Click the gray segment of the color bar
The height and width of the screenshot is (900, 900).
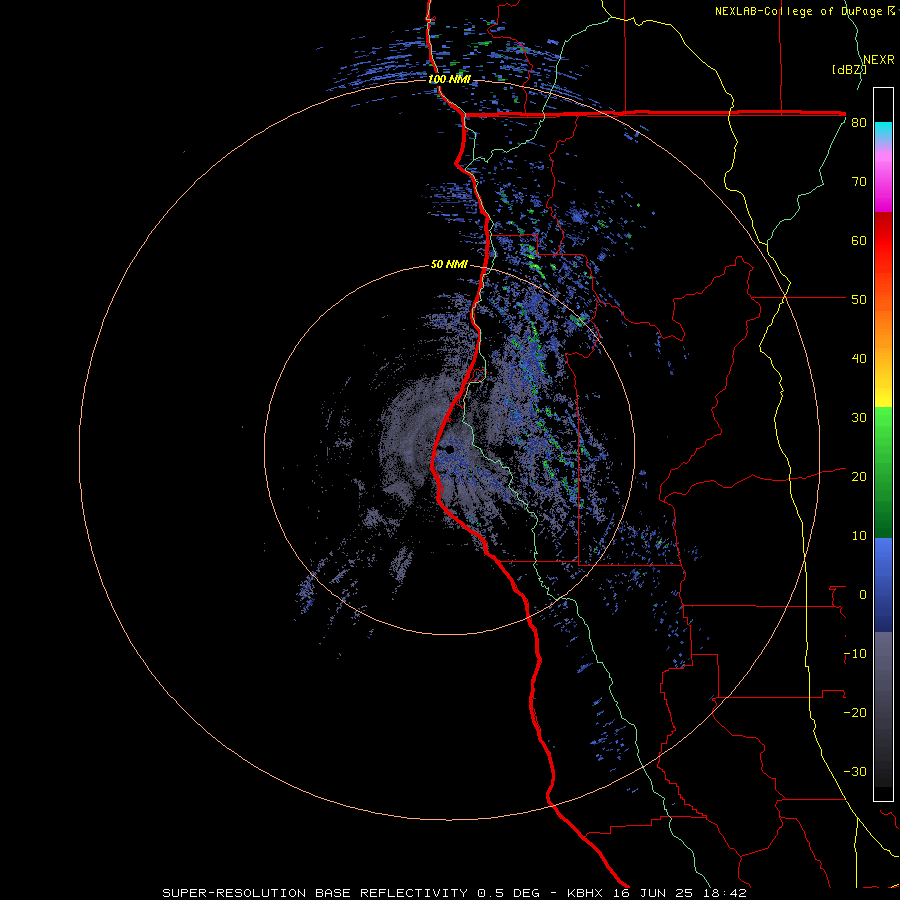pos(883,709)
